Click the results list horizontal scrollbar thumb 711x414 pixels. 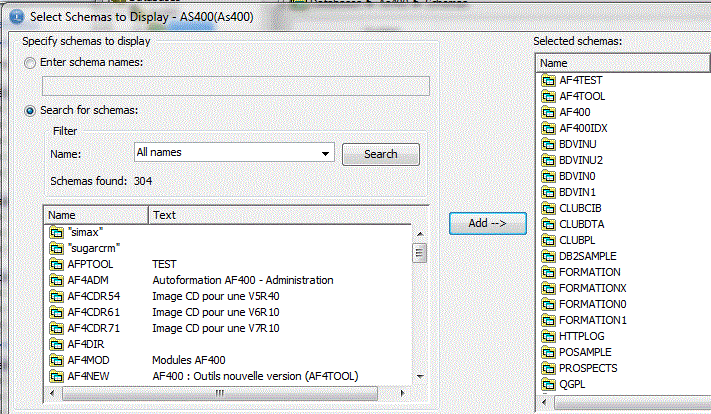pos(219,393)
